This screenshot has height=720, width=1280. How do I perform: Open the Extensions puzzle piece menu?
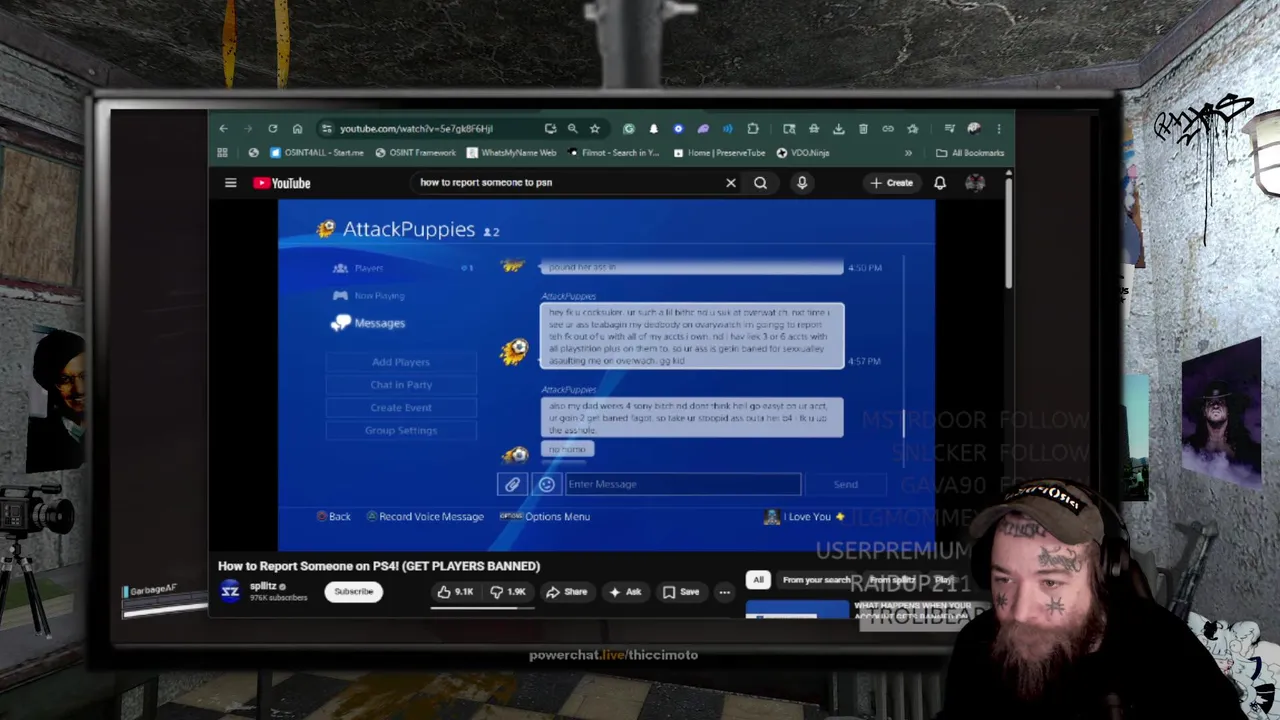pyautogui.click(x=752, y=129)
